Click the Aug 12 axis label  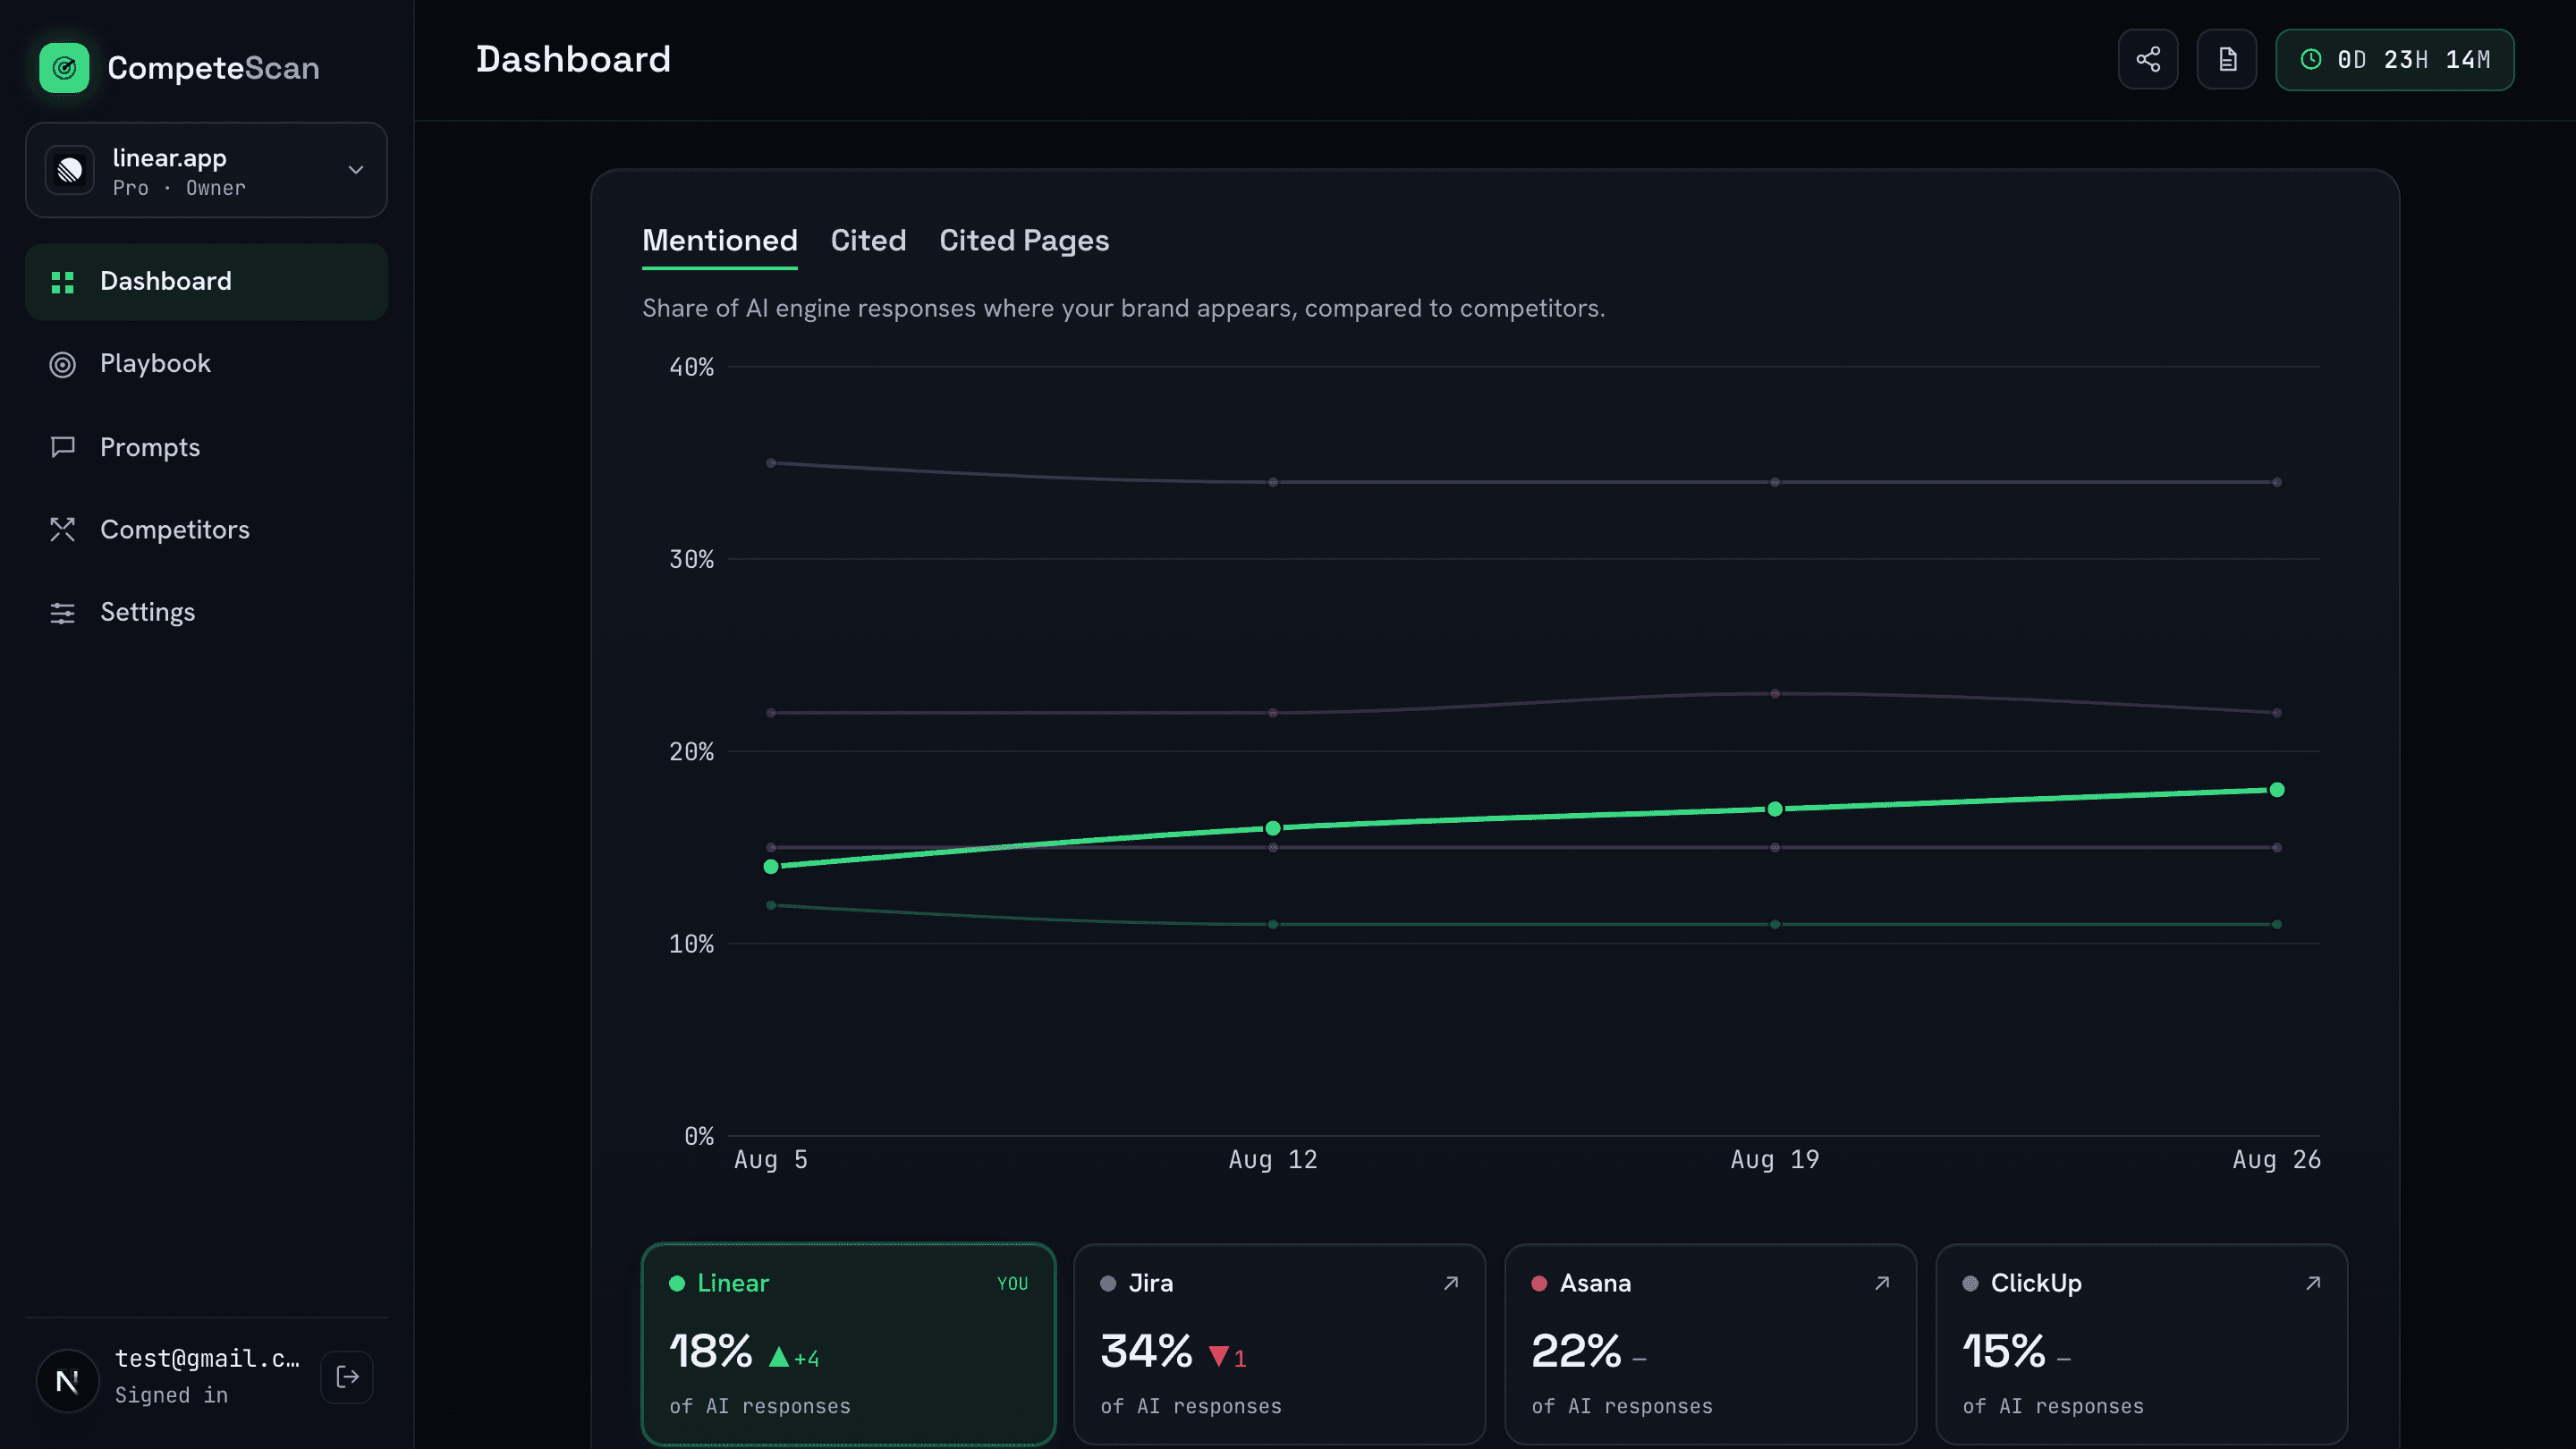point(1273,1160)
